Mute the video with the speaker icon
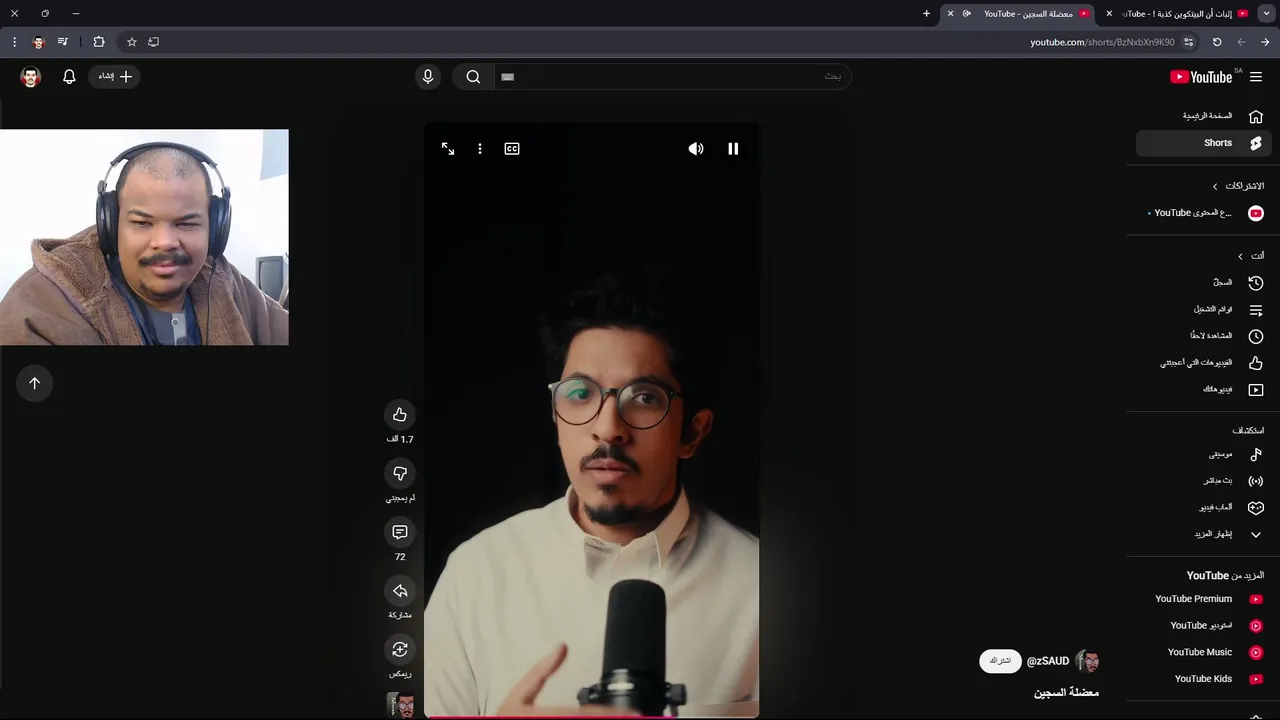The height and width of the screenshot is (720, 1280). [x=696, y=148]
